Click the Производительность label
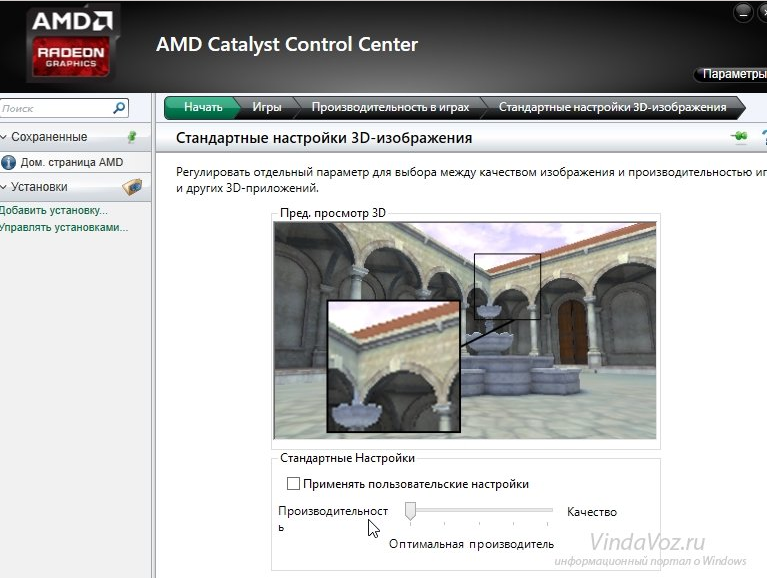Image resolution: width=767 pixels, height=578 pixels. point(333,518)
